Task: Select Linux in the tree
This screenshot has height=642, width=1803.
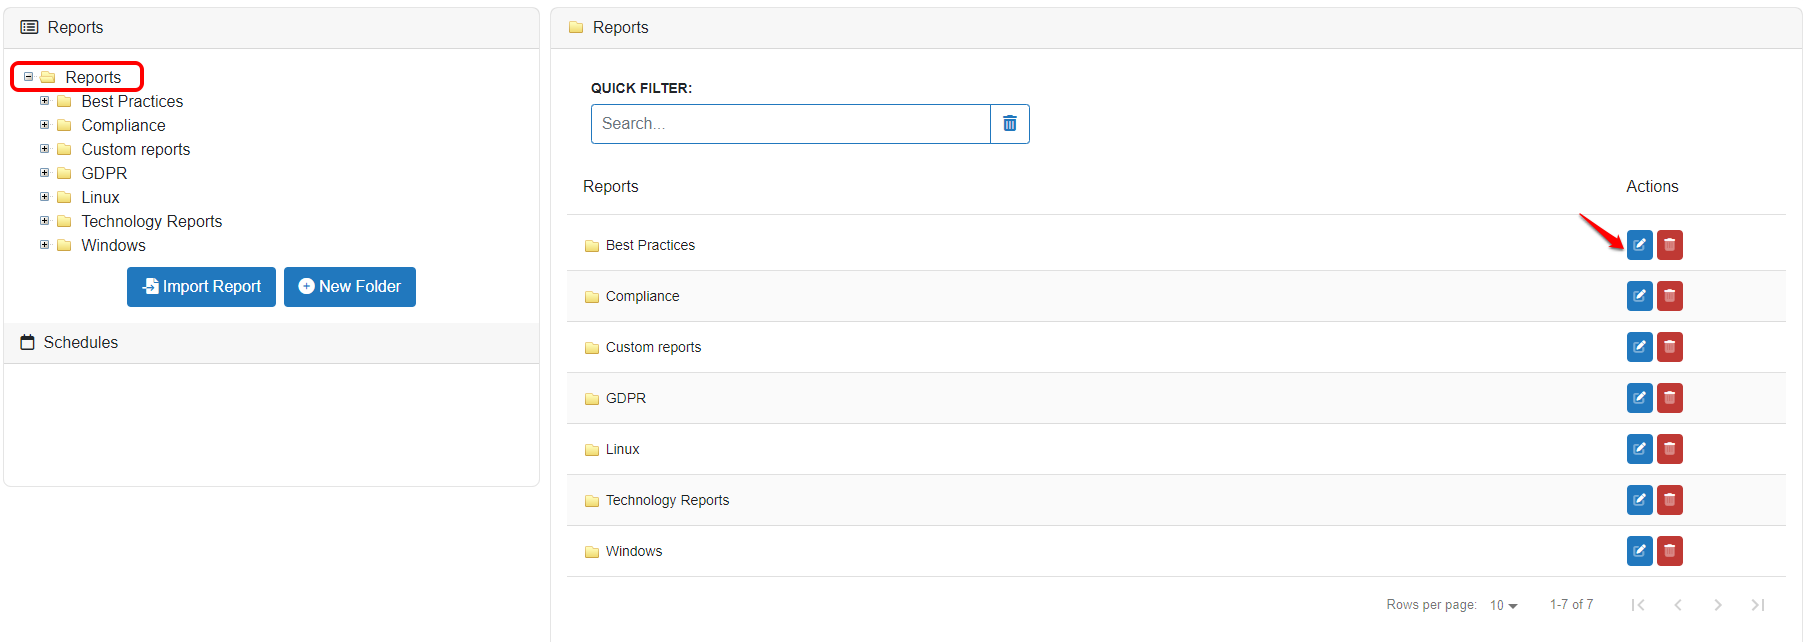Action: [100, 197]
